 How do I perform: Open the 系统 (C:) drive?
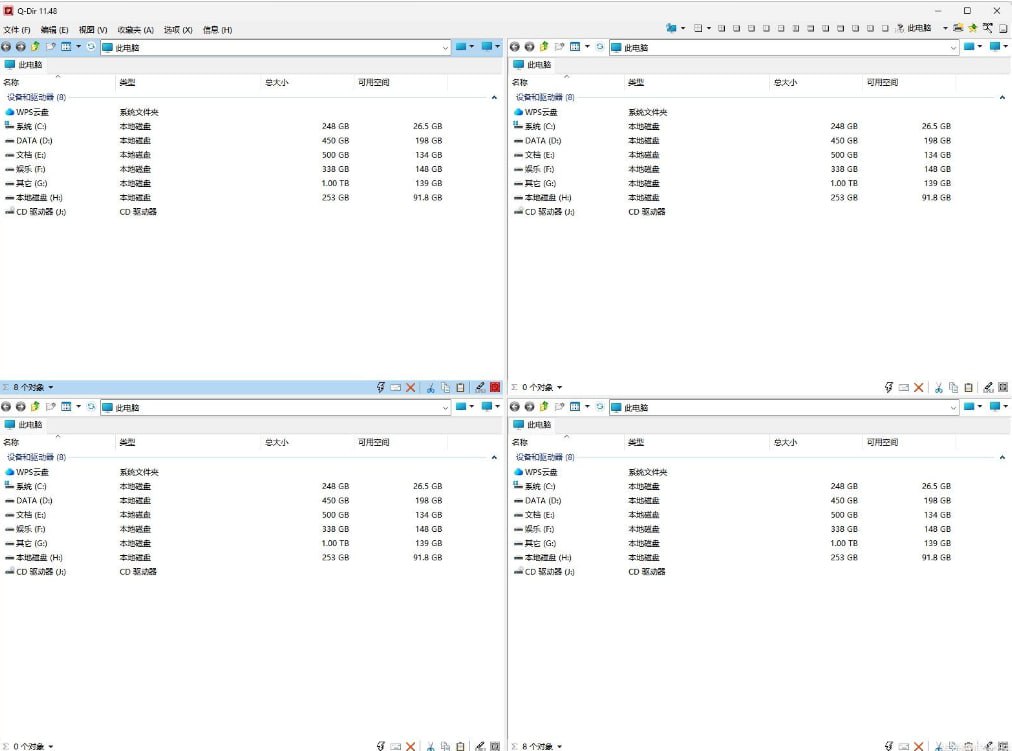click(x=30, y=126)
